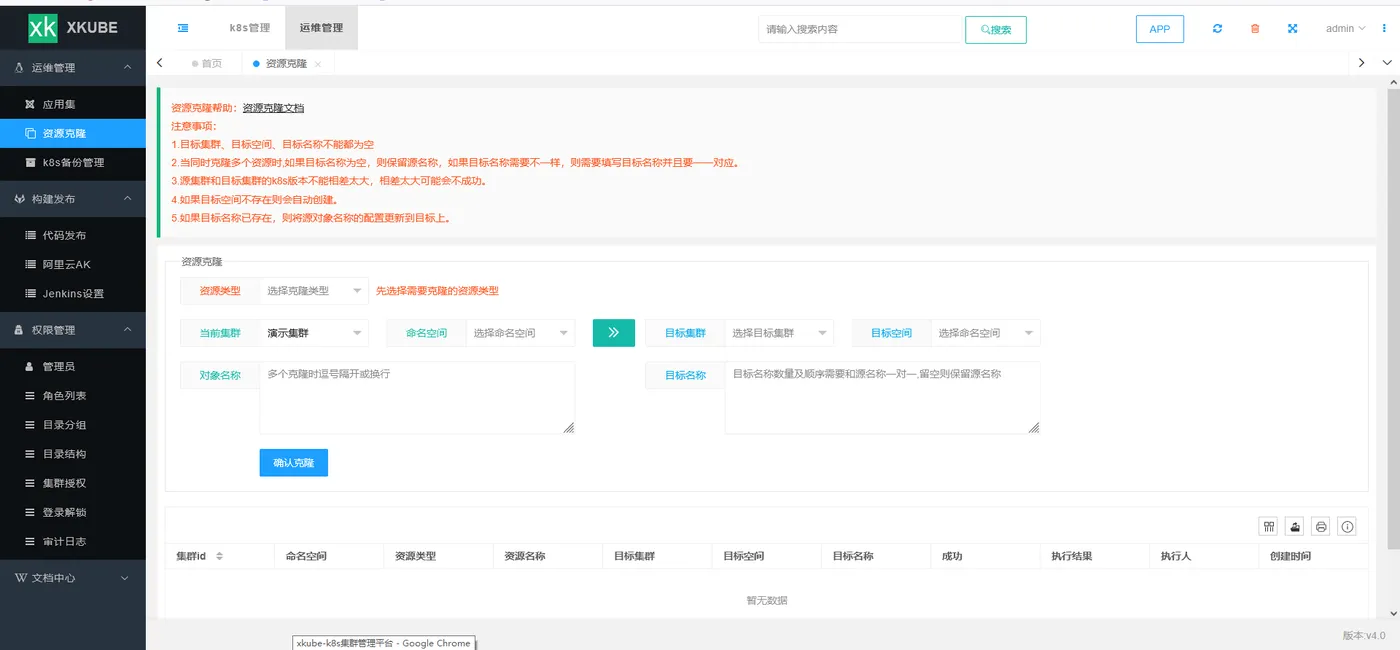Open source 命名空间 dropdown

521,333
